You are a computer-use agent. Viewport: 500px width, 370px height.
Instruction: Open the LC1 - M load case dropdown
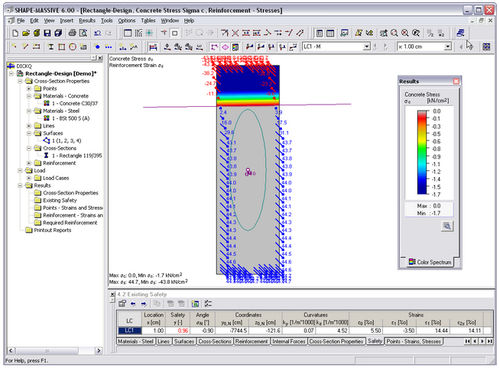(366, 47)
